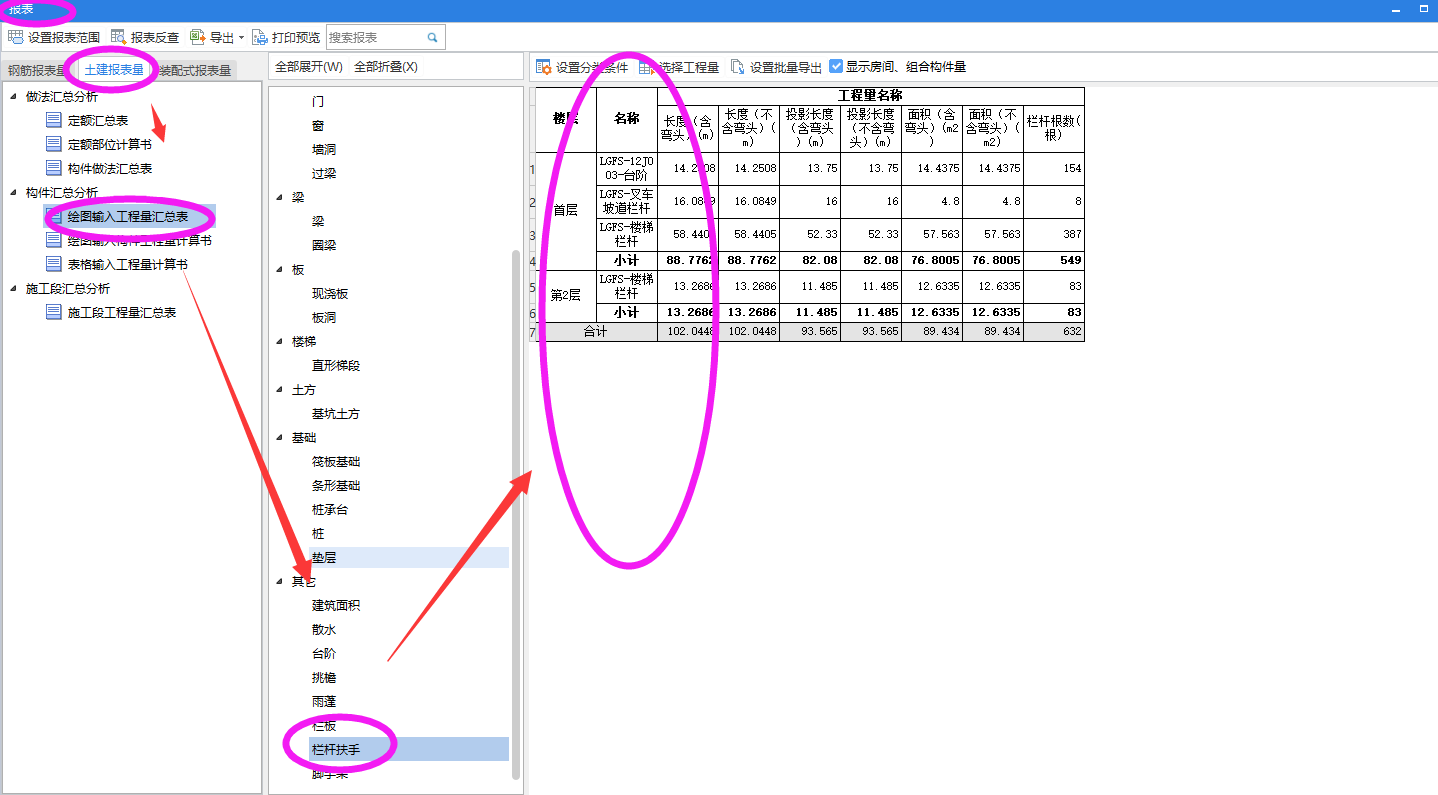Select 桩承台 in the component tree
The image size is (1438, 795).
click(x=330, y=509)
